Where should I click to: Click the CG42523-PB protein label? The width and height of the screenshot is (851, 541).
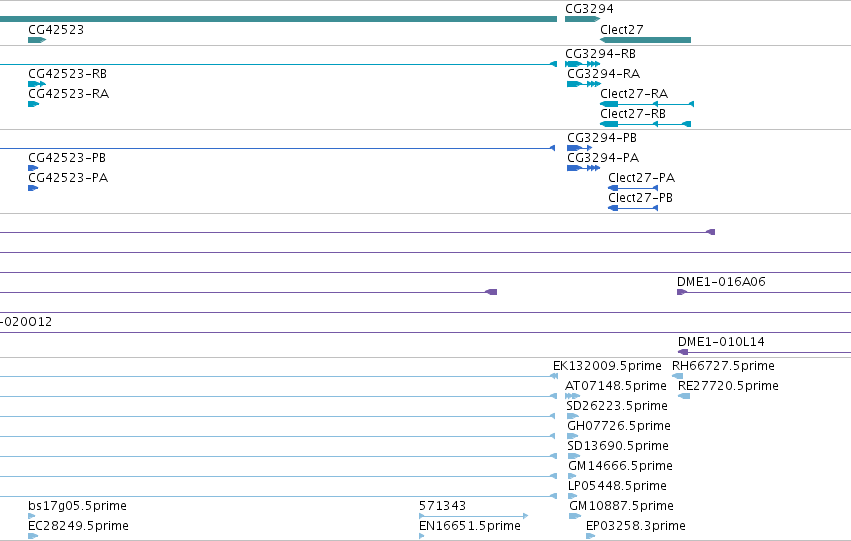pos(67,158)
